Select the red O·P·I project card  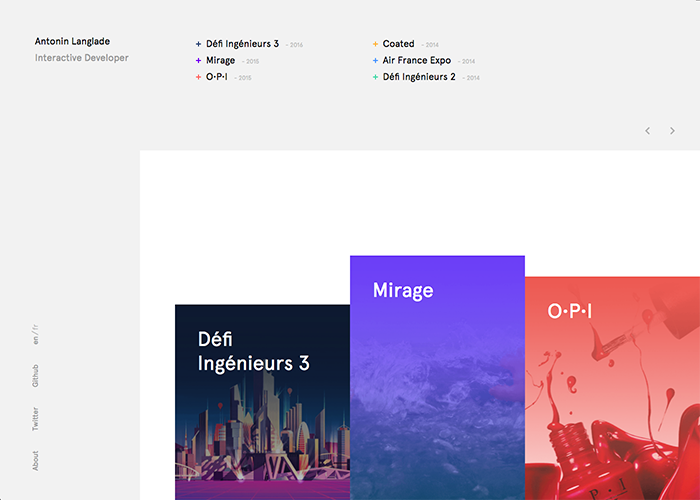[612, 388]
